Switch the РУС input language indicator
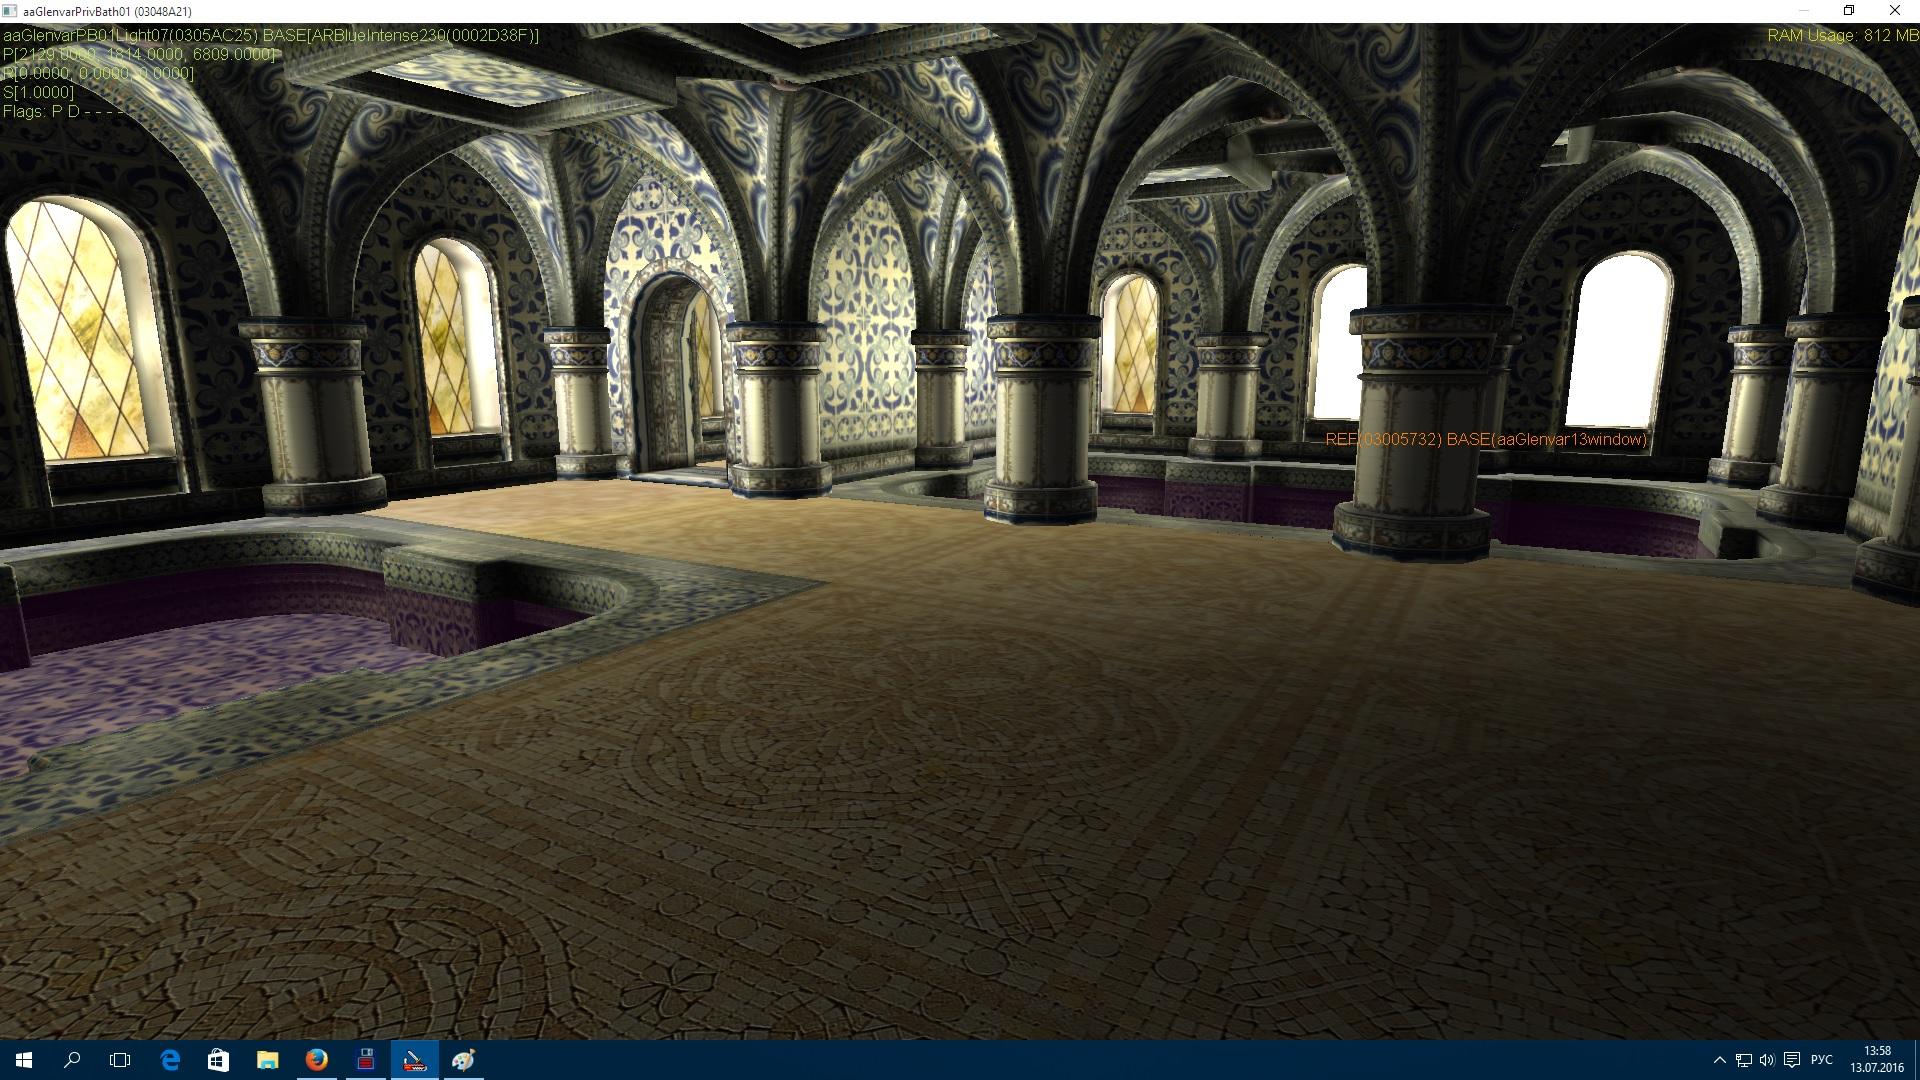Screen dimensions: 1920x1080 (x=1822, y=1060)
